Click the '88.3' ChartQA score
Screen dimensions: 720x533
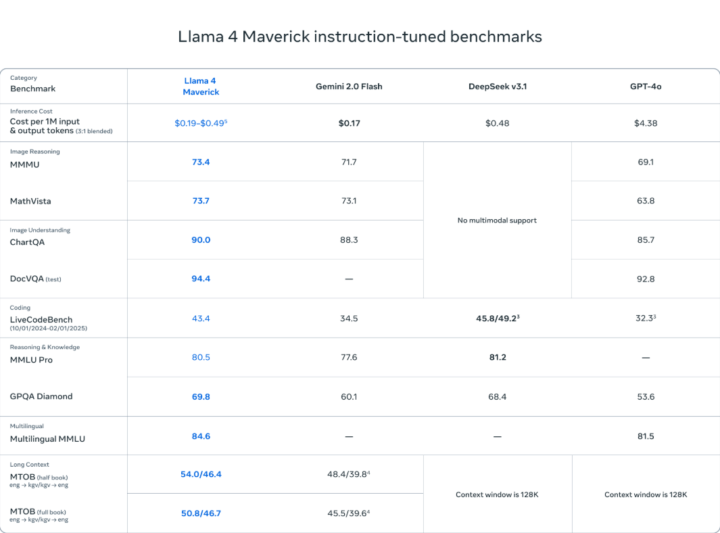[349, 240]
